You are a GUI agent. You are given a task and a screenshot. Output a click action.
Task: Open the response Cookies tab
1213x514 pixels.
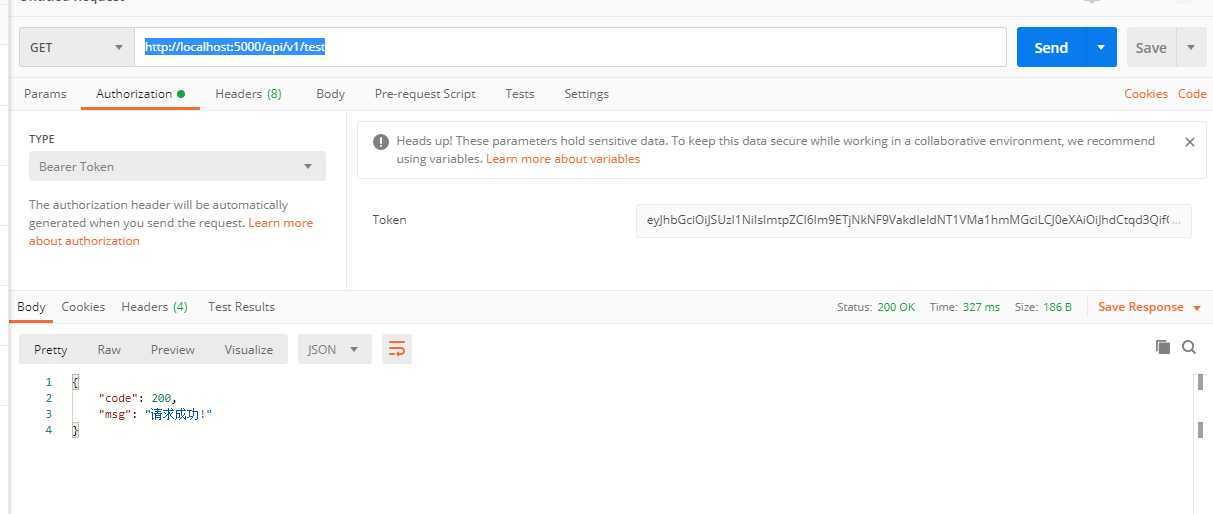[x=83, y=307]
